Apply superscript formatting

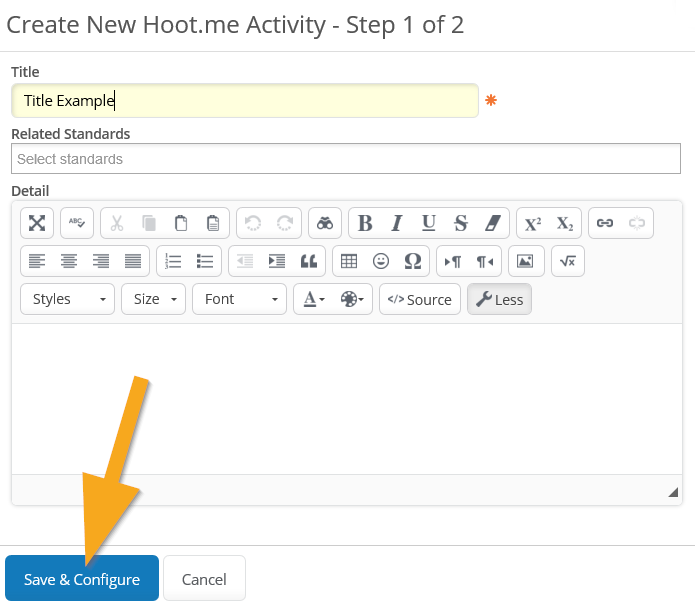(x=533, y=223)
